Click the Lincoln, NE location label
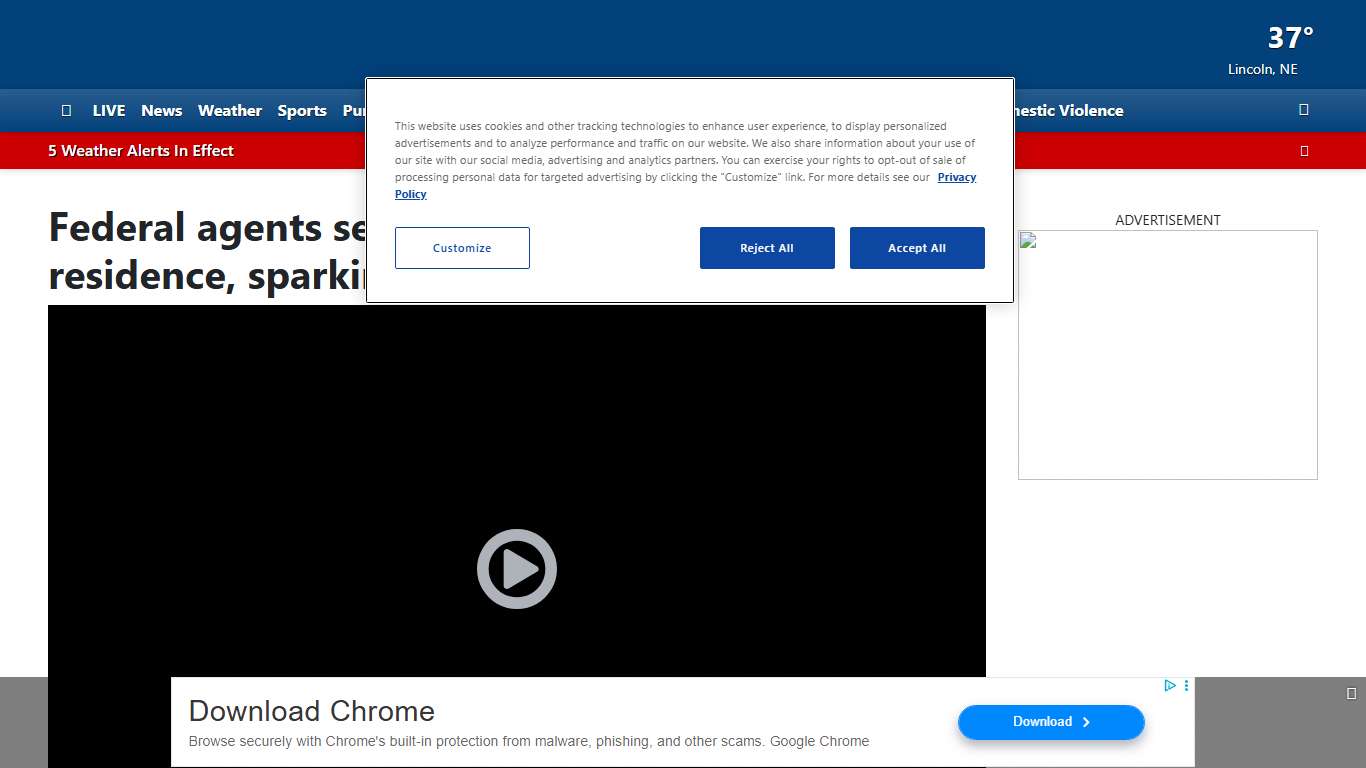The height and width of the screenshot is (768, 1366). tap(1262, 69)
